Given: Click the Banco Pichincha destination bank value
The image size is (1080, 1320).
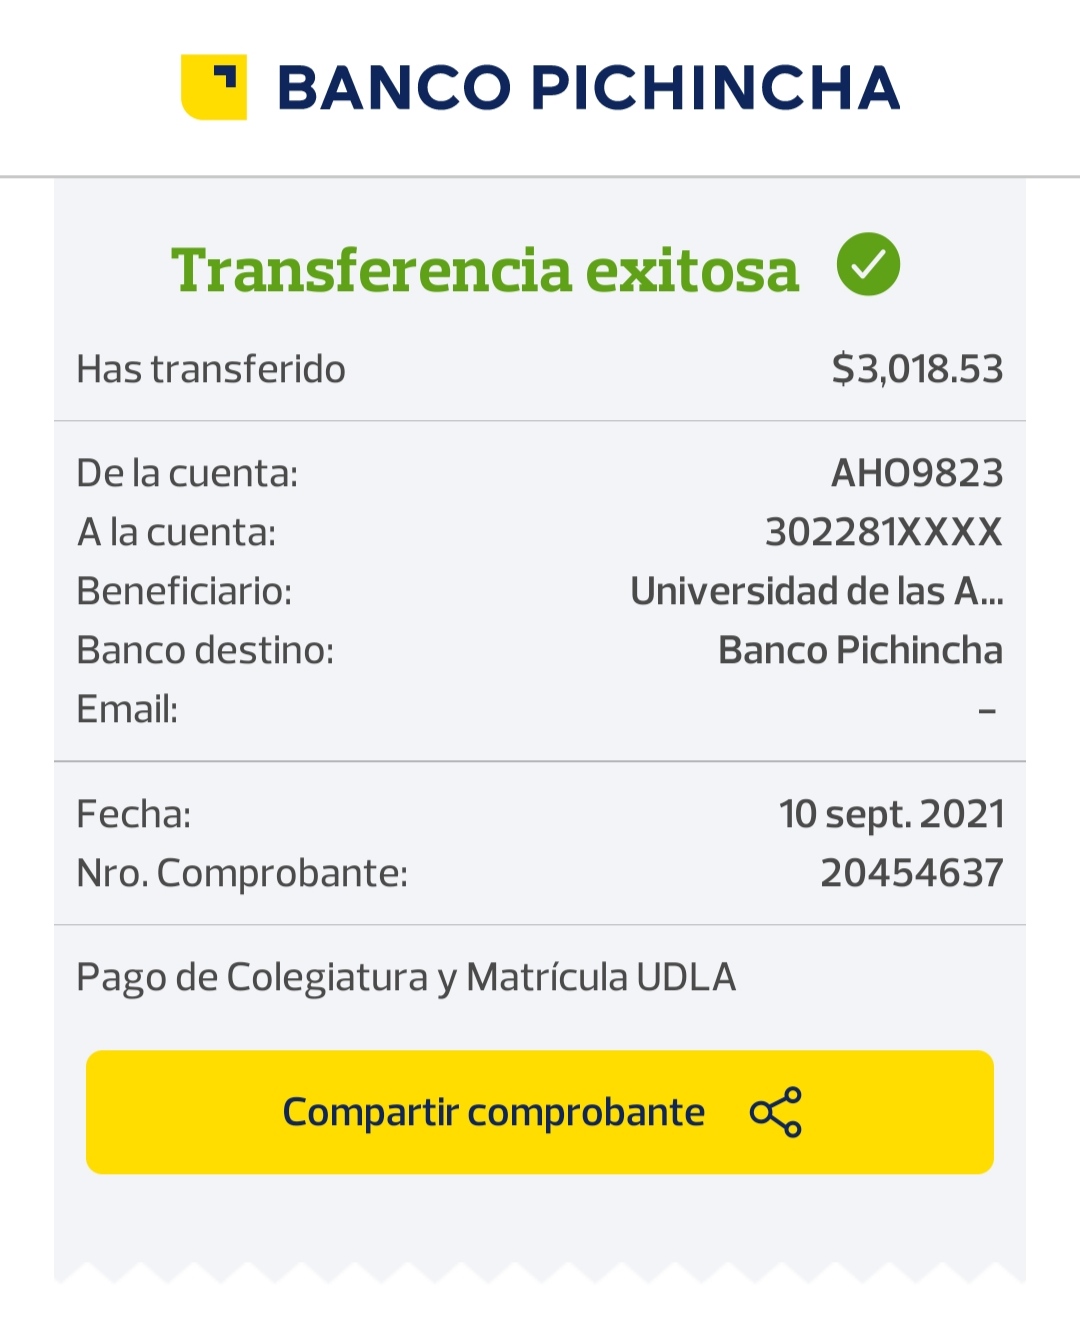Looking at the screenshot, I should tap(860, 650).
